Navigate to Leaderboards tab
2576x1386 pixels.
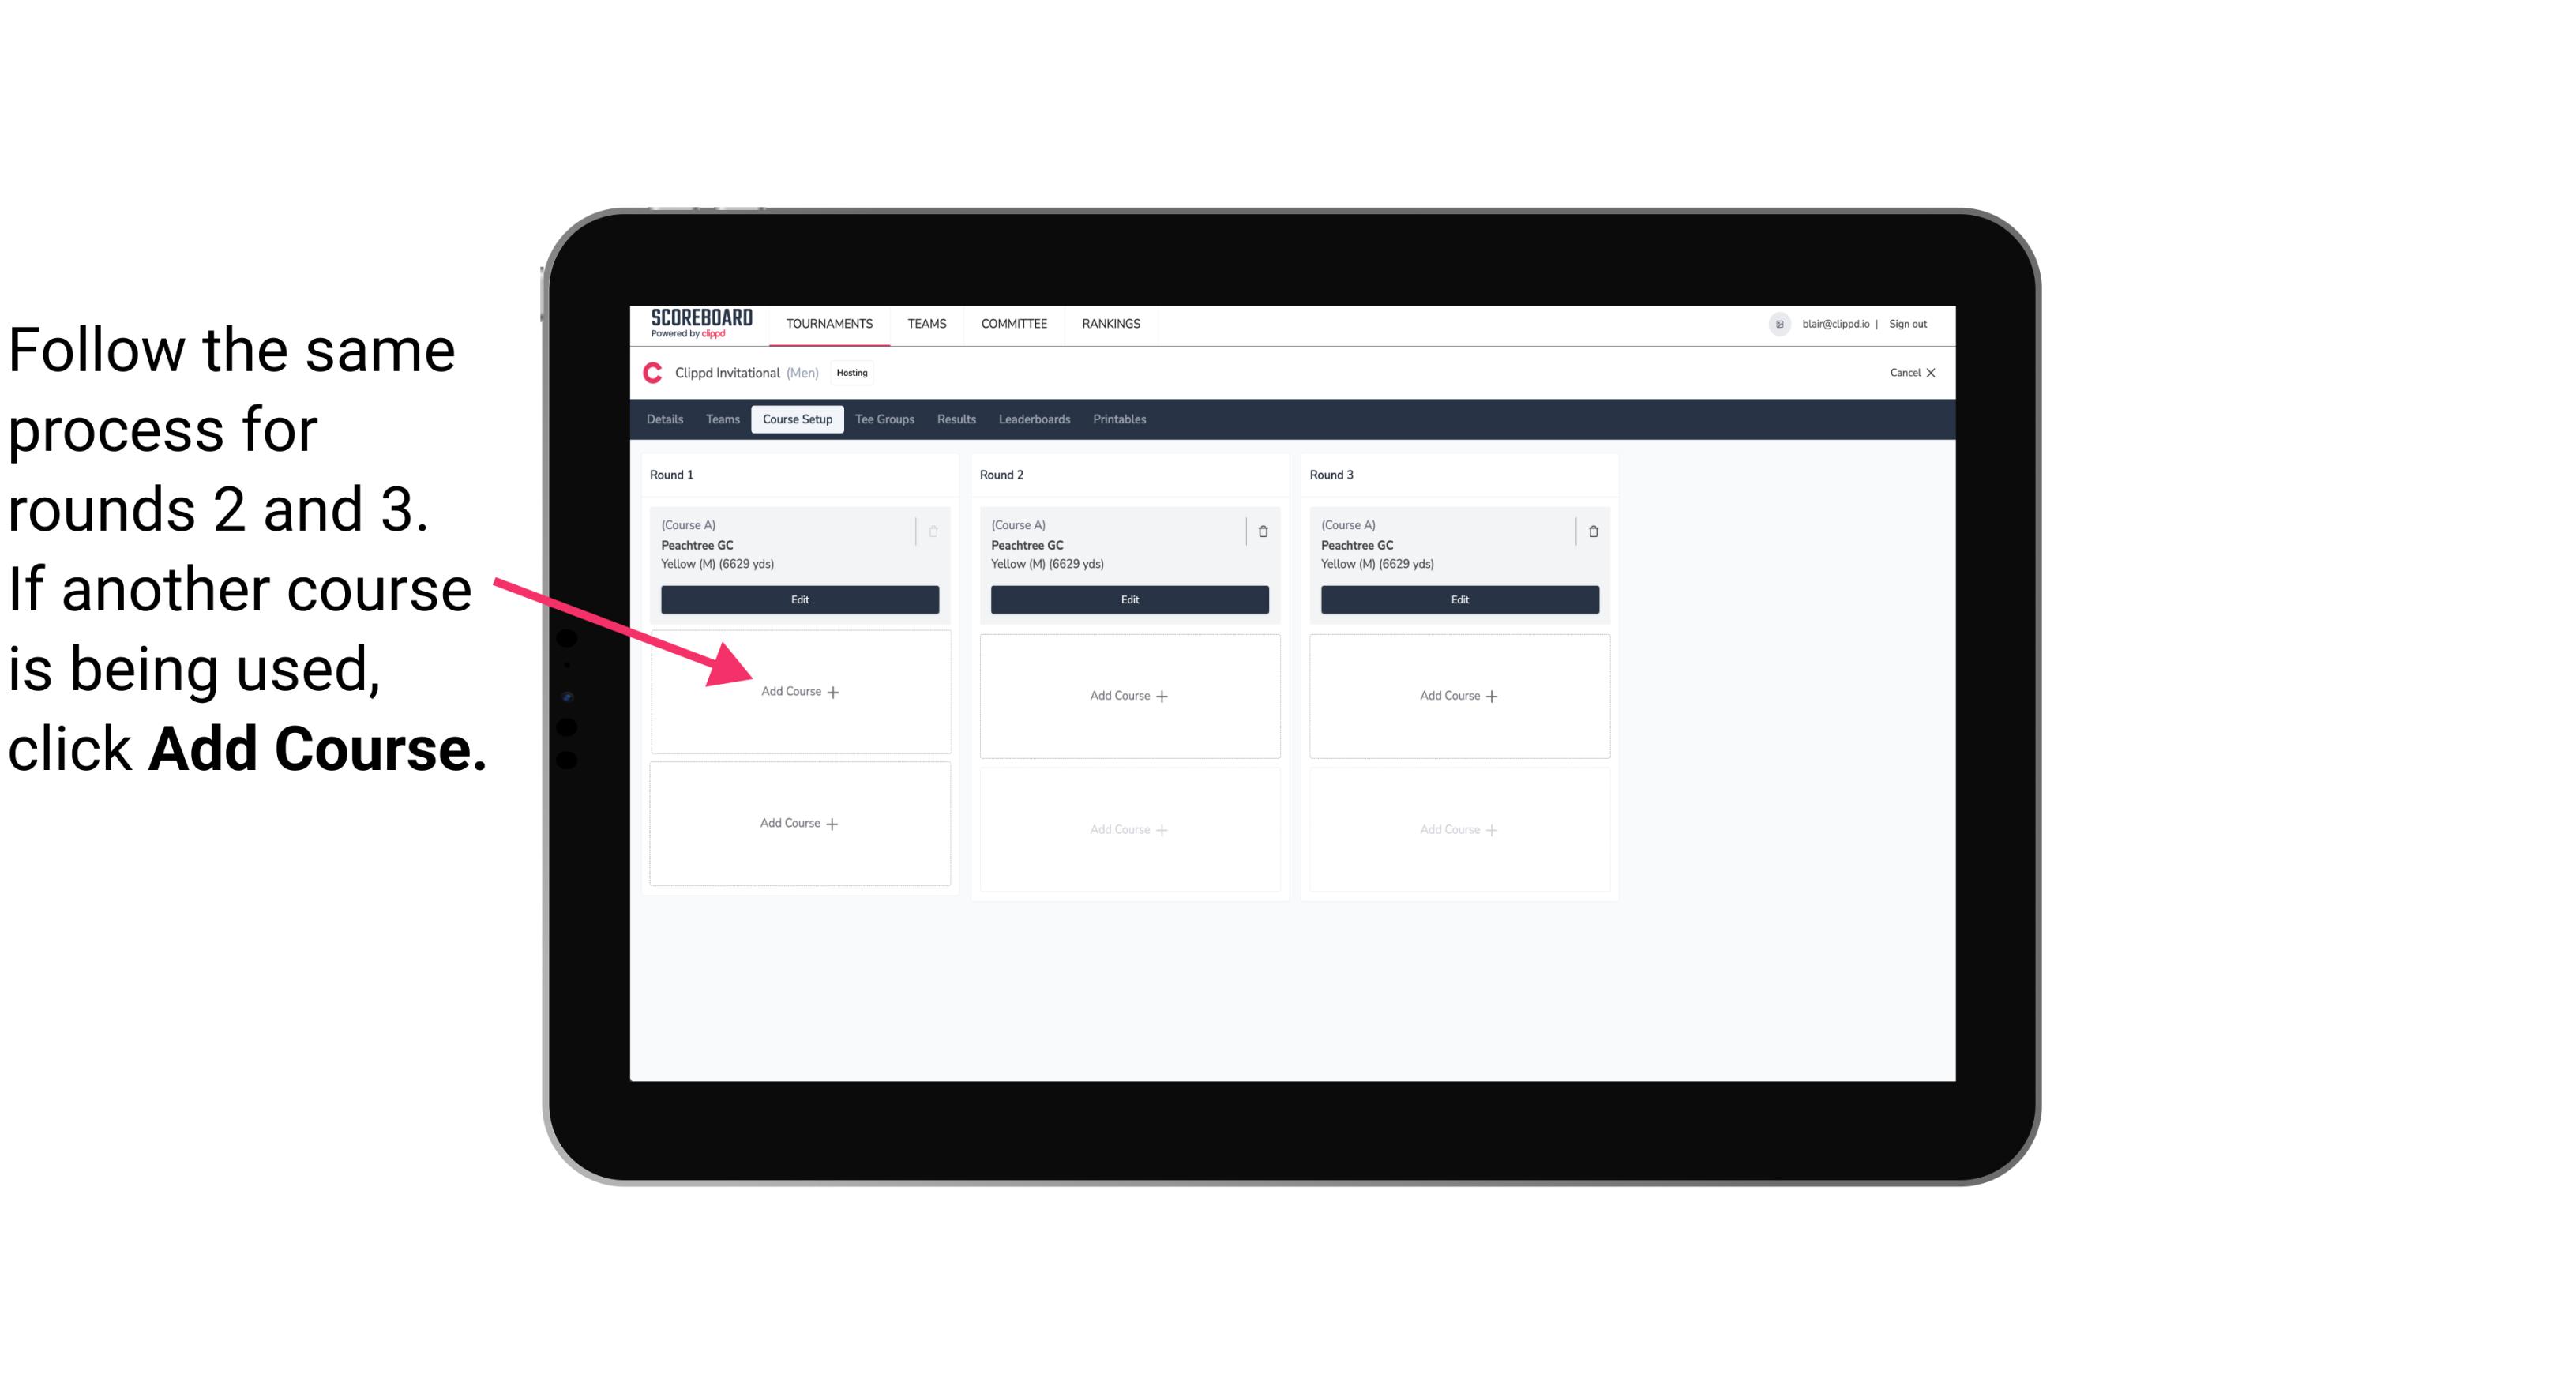(1032, 420)
